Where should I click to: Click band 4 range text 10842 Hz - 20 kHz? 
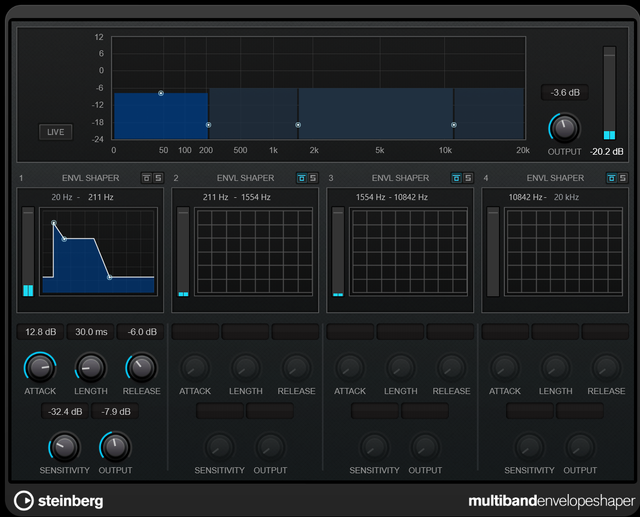[x=544, y=197]
